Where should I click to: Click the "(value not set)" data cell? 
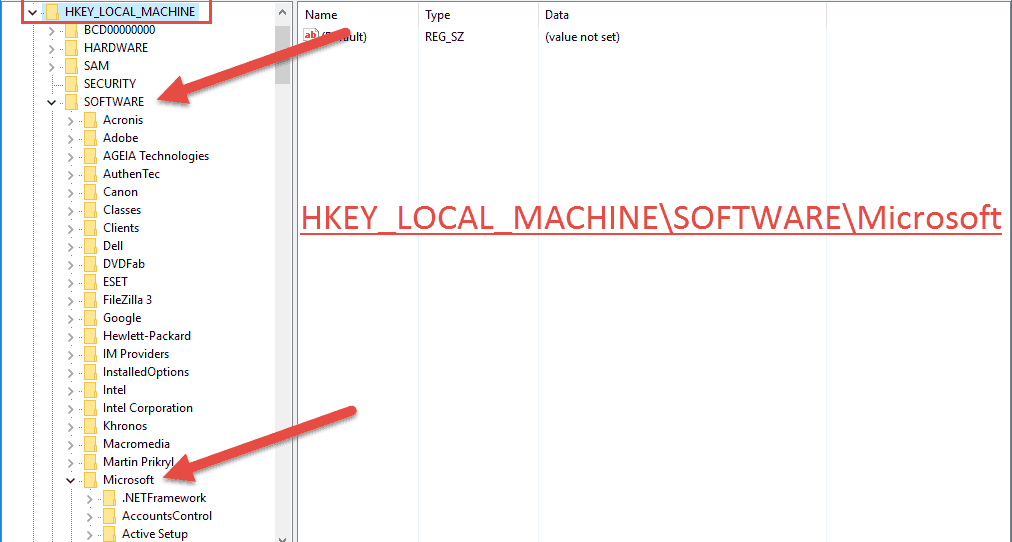pyautogui.click(x=582, y=37)
